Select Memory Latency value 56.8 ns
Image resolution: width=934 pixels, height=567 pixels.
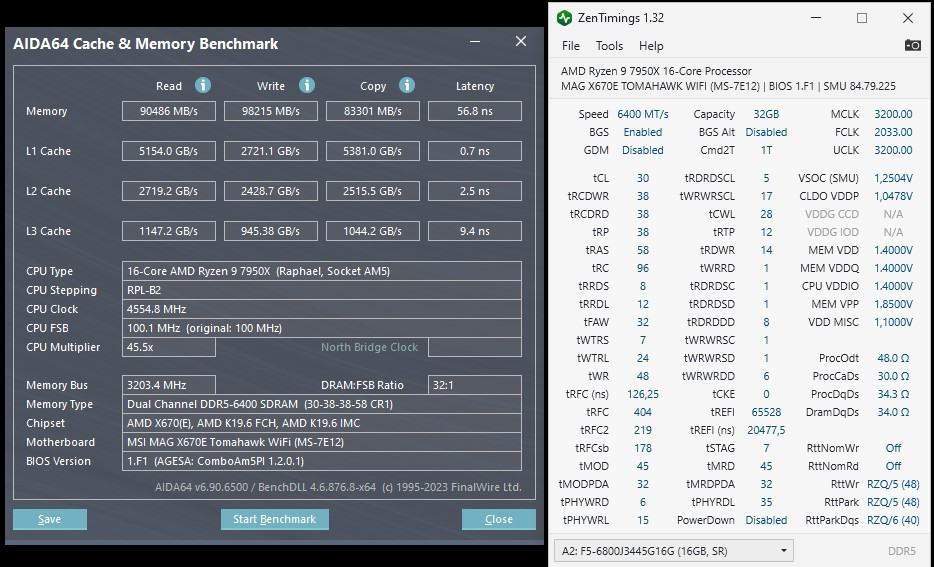475,111
